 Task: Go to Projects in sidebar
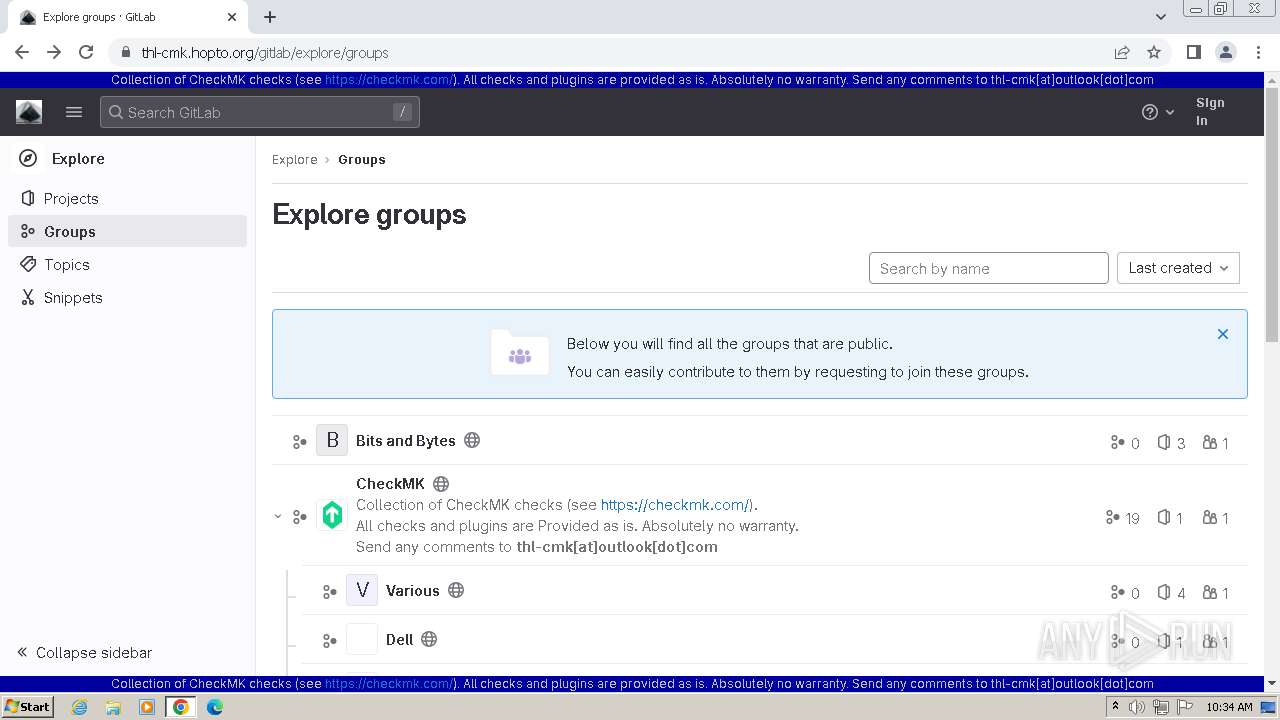[x=127, y=198]
